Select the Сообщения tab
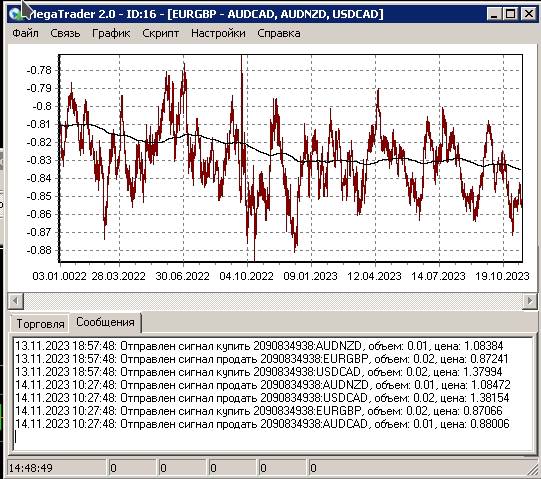This screenshot has width=541, height=479. [x=105, y=322]
